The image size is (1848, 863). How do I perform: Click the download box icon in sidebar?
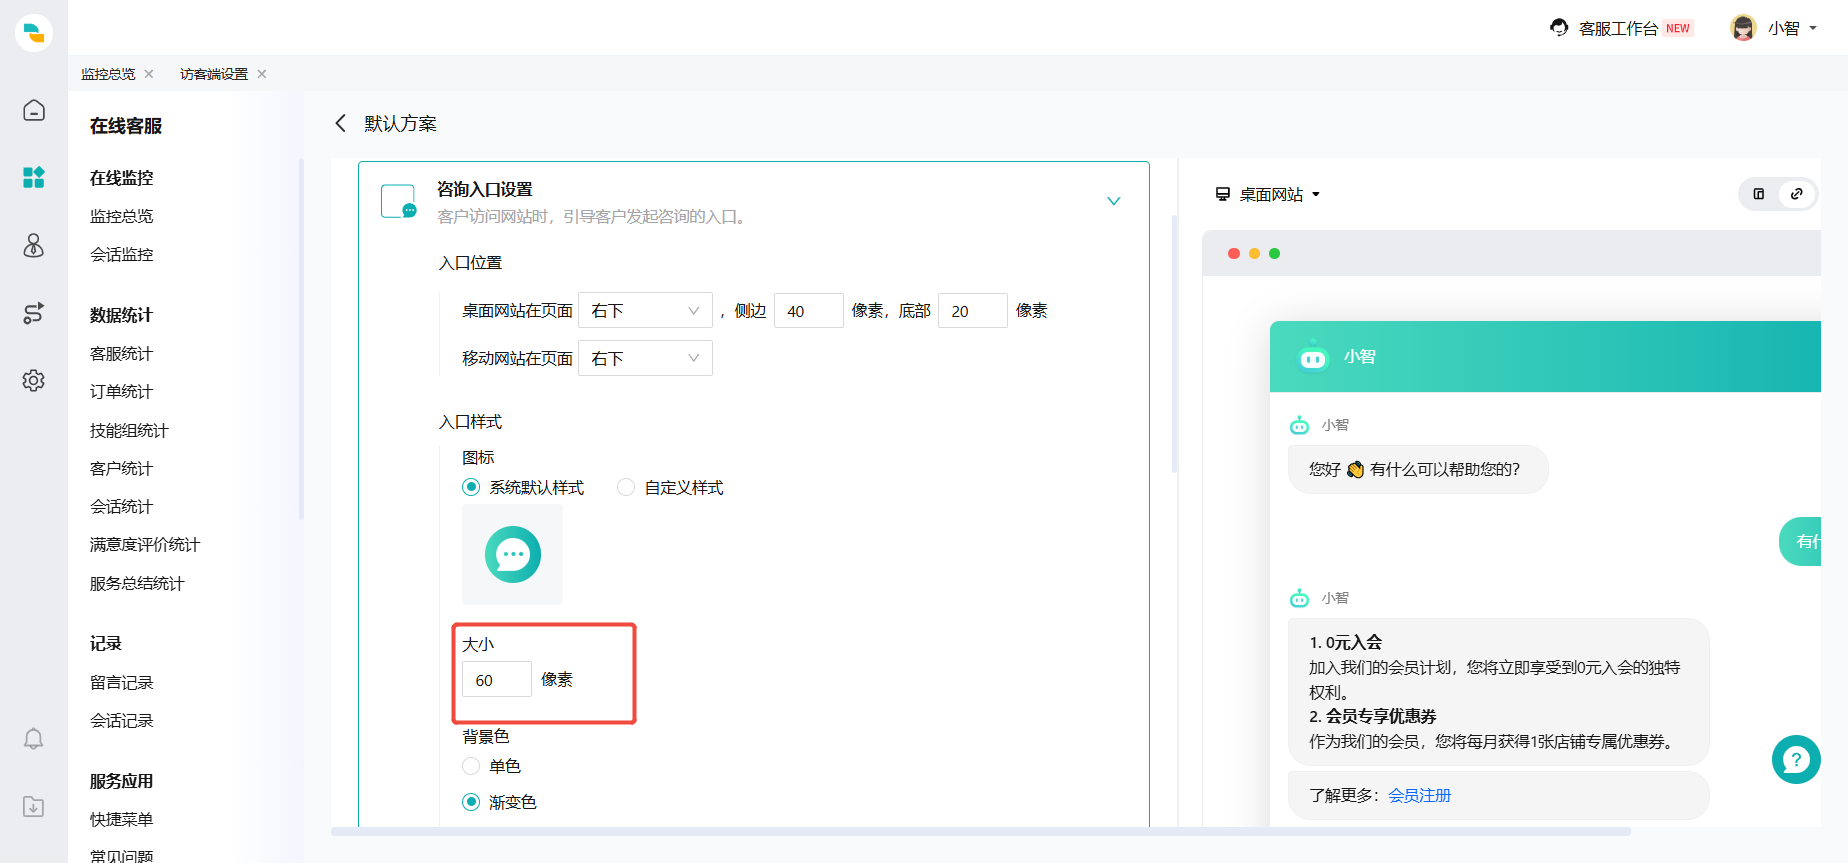pyautogui.click(x=34, y=807)
